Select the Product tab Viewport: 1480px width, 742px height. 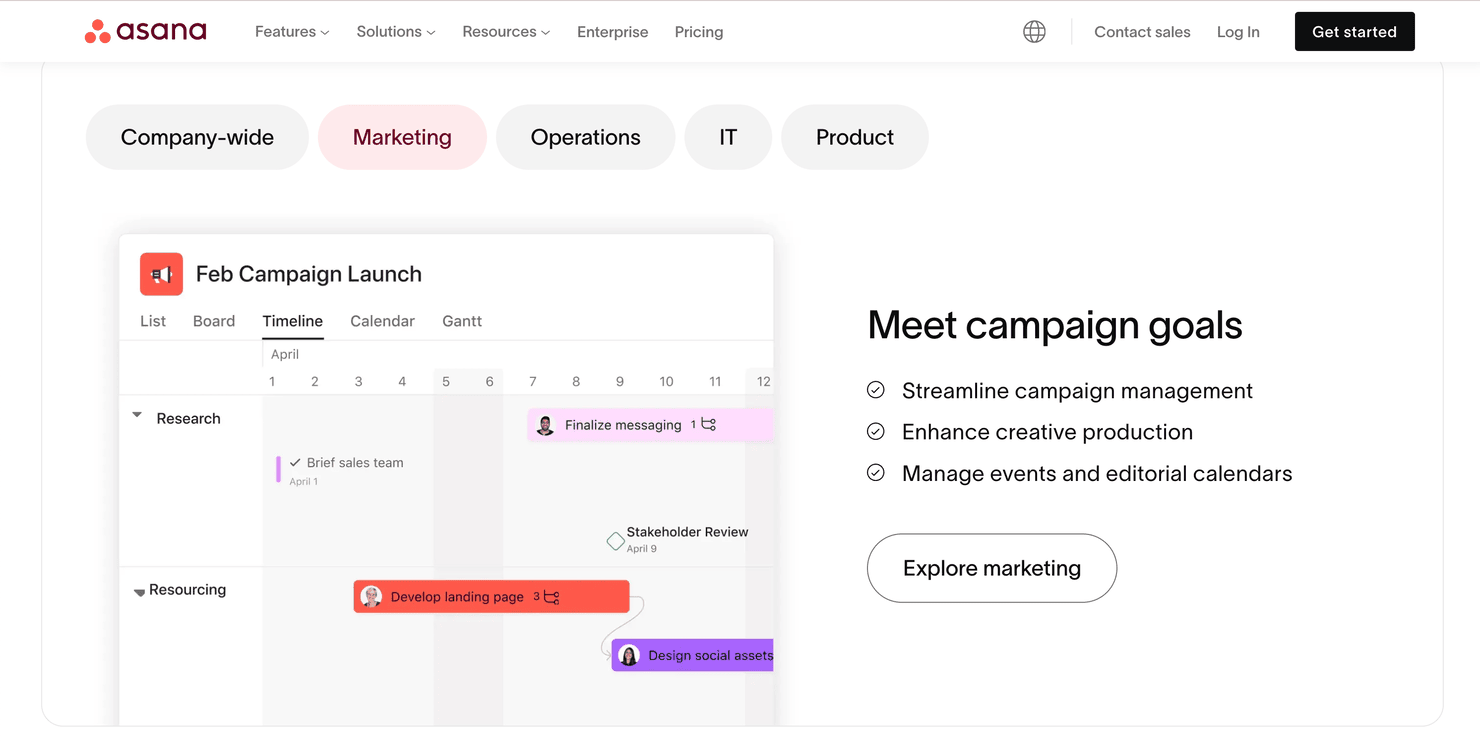[855, 137]
